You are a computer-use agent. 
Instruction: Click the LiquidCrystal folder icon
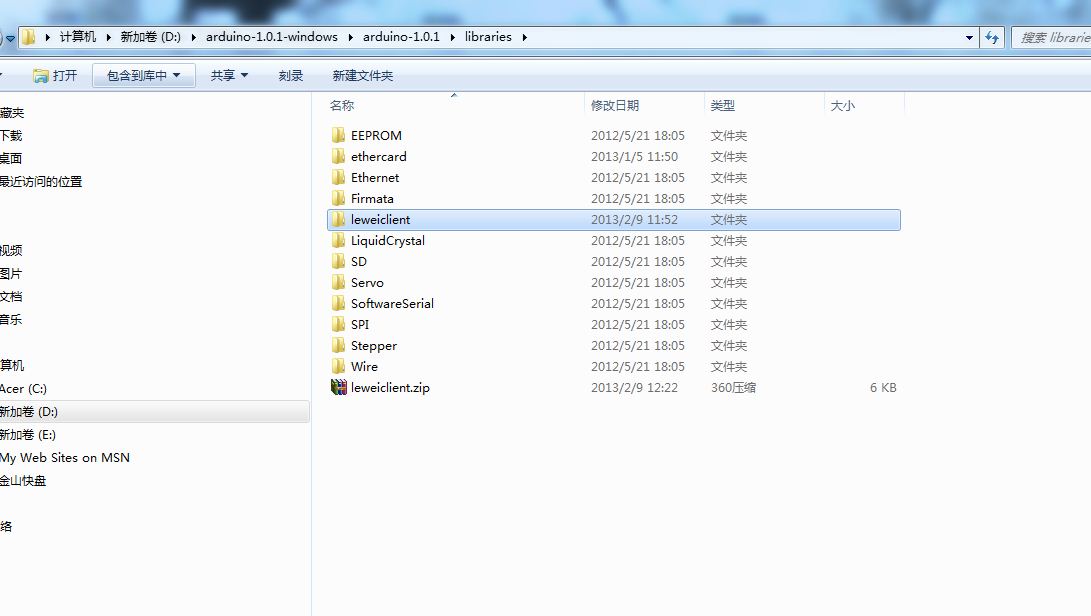click(338, 240)
